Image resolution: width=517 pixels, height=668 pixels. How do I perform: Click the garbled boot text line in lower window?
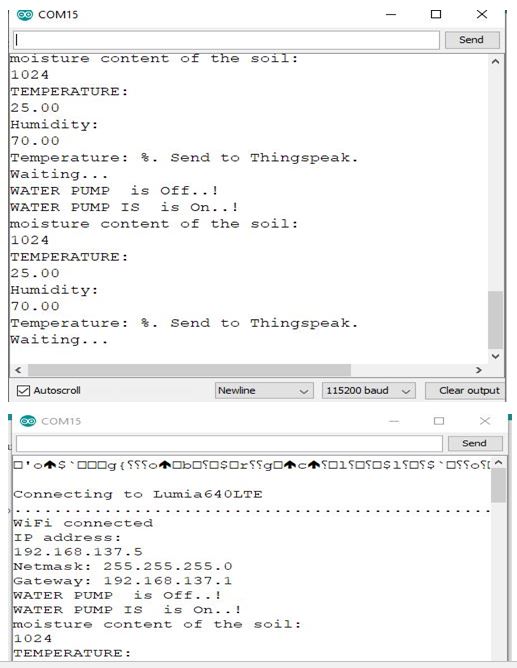[252, 465]
